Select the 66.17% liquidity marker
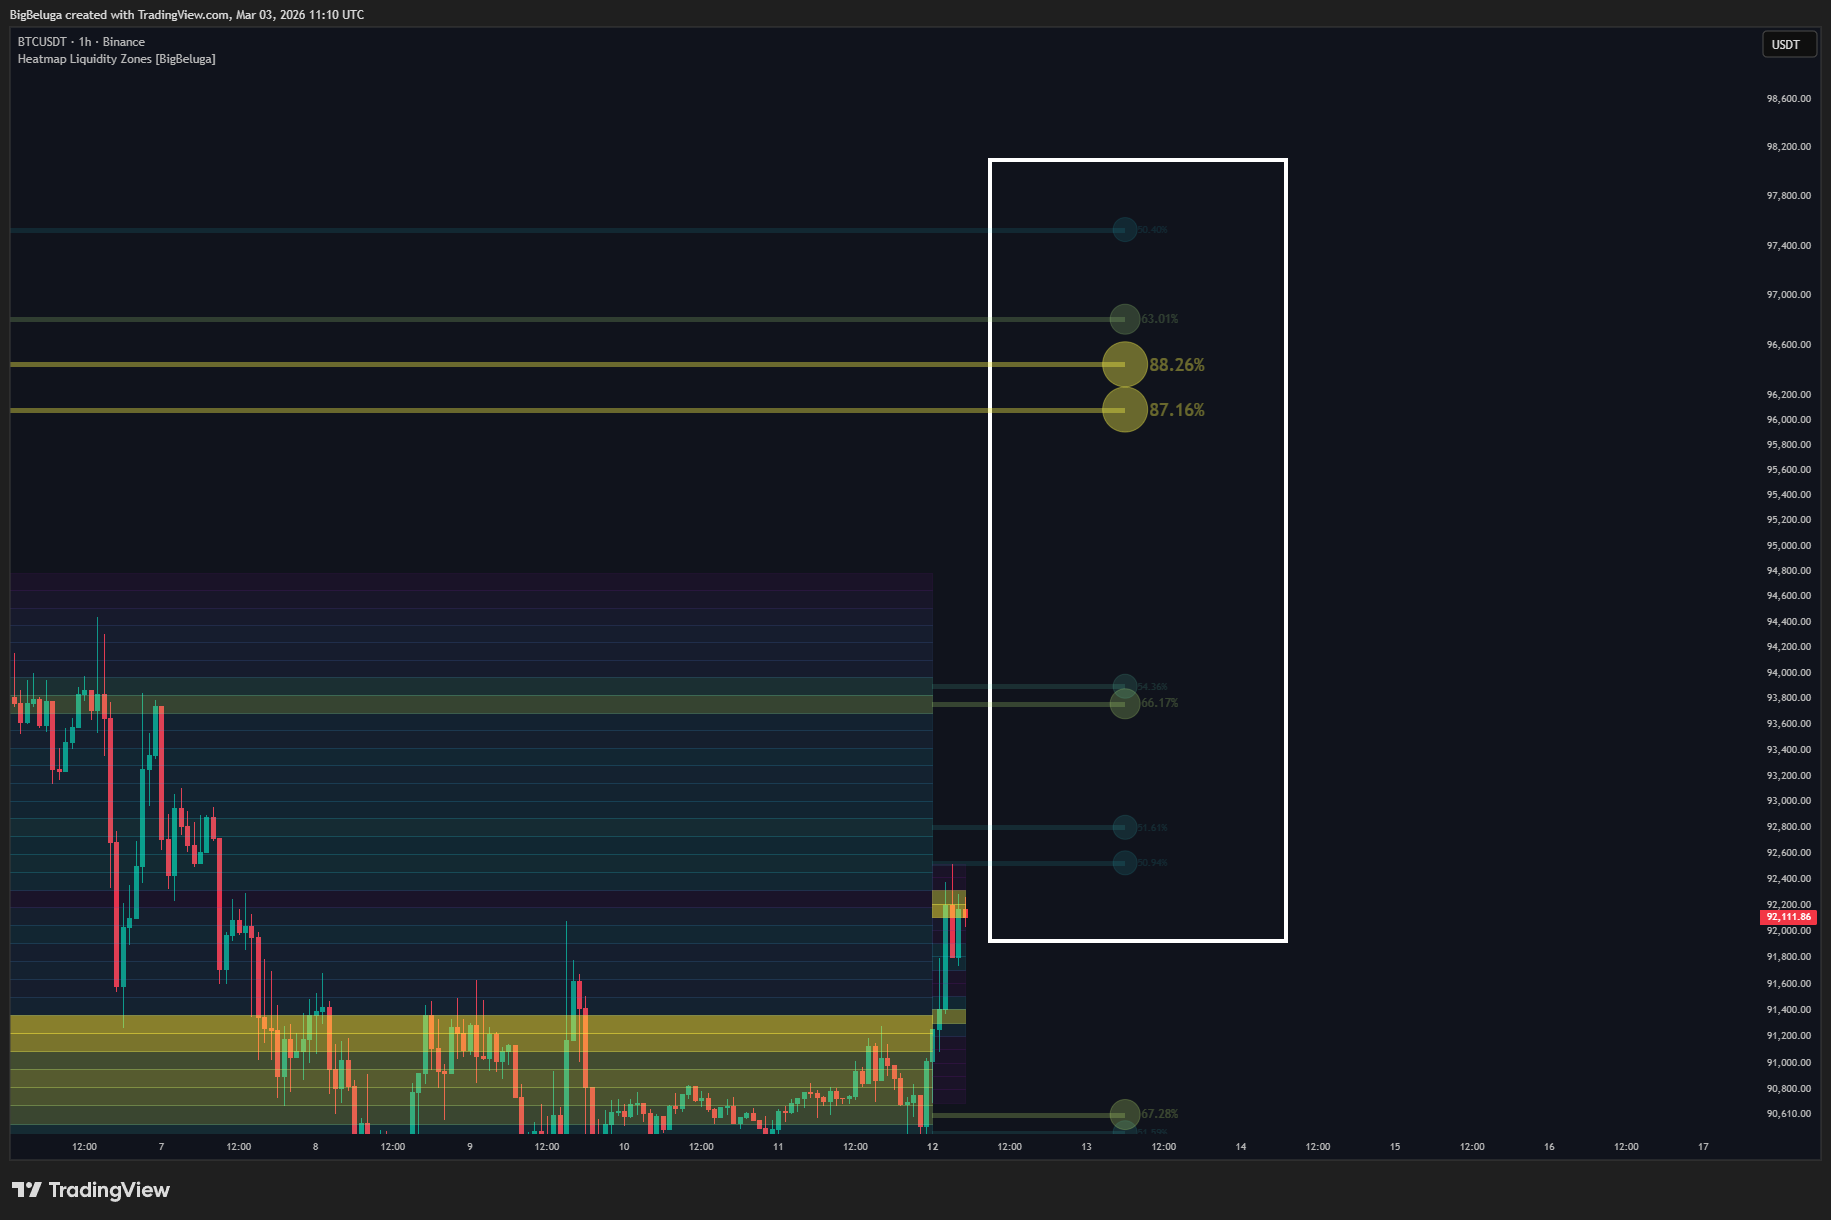Image resolution: width=1831 pixels, height=1220 pixels. pos(1125,704)
